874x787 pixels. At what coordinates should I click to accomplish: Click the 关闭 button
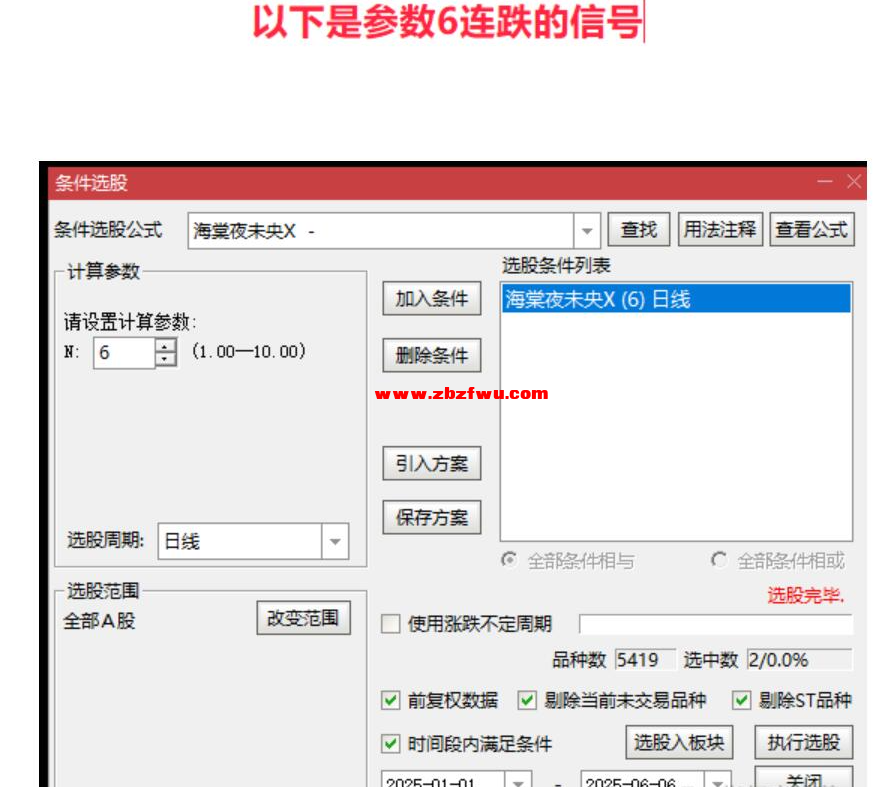[803, 778]
